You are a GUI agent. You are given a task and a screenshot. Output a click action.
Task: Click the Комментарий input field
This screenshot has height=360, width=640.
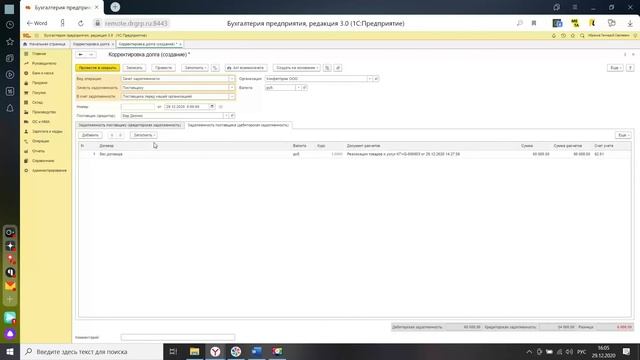(x=178, y=337)
